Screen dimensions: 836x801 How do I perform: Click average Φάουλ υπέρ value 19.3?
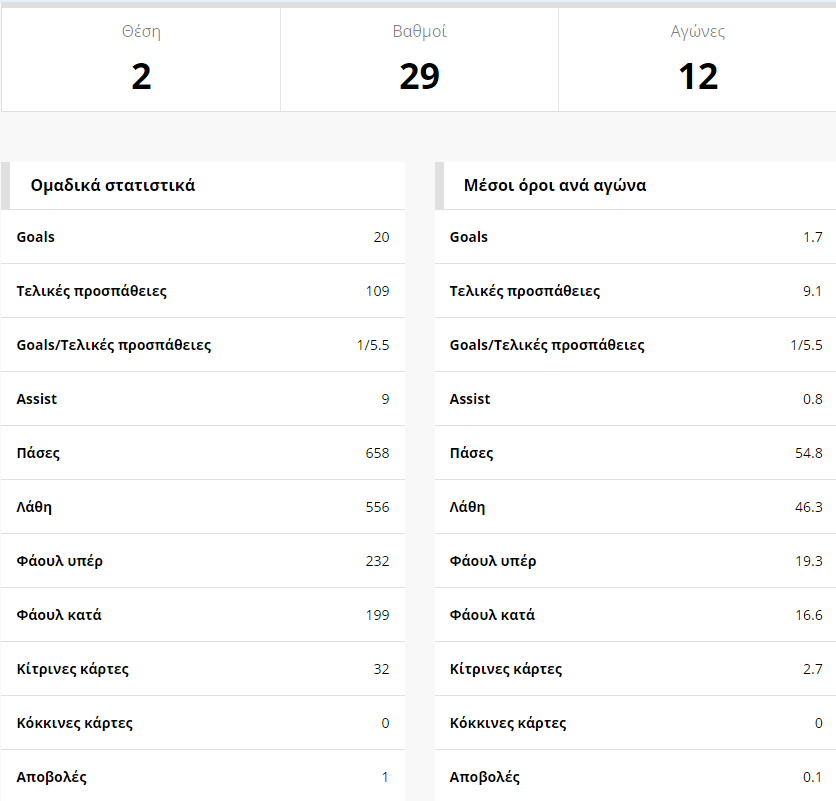click(806, 561)
